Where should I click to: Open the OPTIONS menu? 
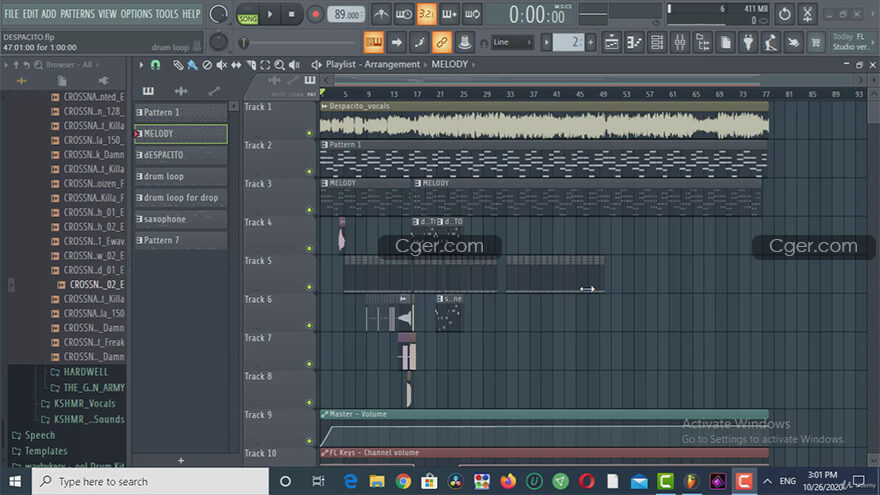point(136,14)
